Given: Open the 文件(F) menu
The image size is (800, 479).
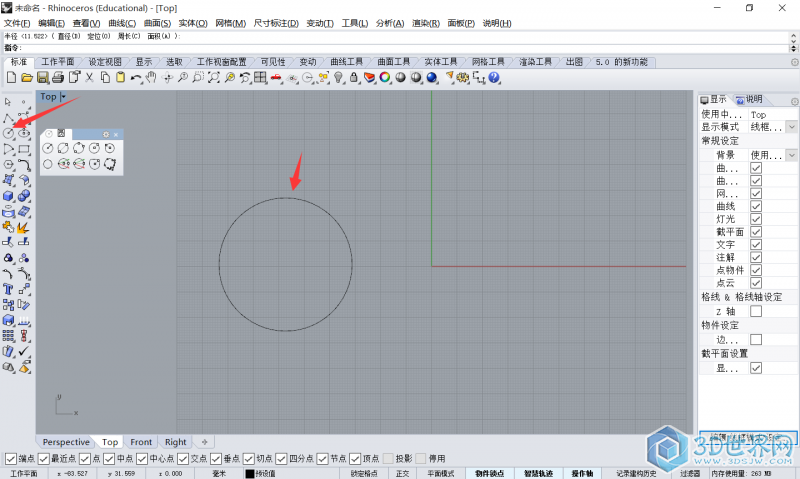Looking at the screenshot, I should (17, 23).
